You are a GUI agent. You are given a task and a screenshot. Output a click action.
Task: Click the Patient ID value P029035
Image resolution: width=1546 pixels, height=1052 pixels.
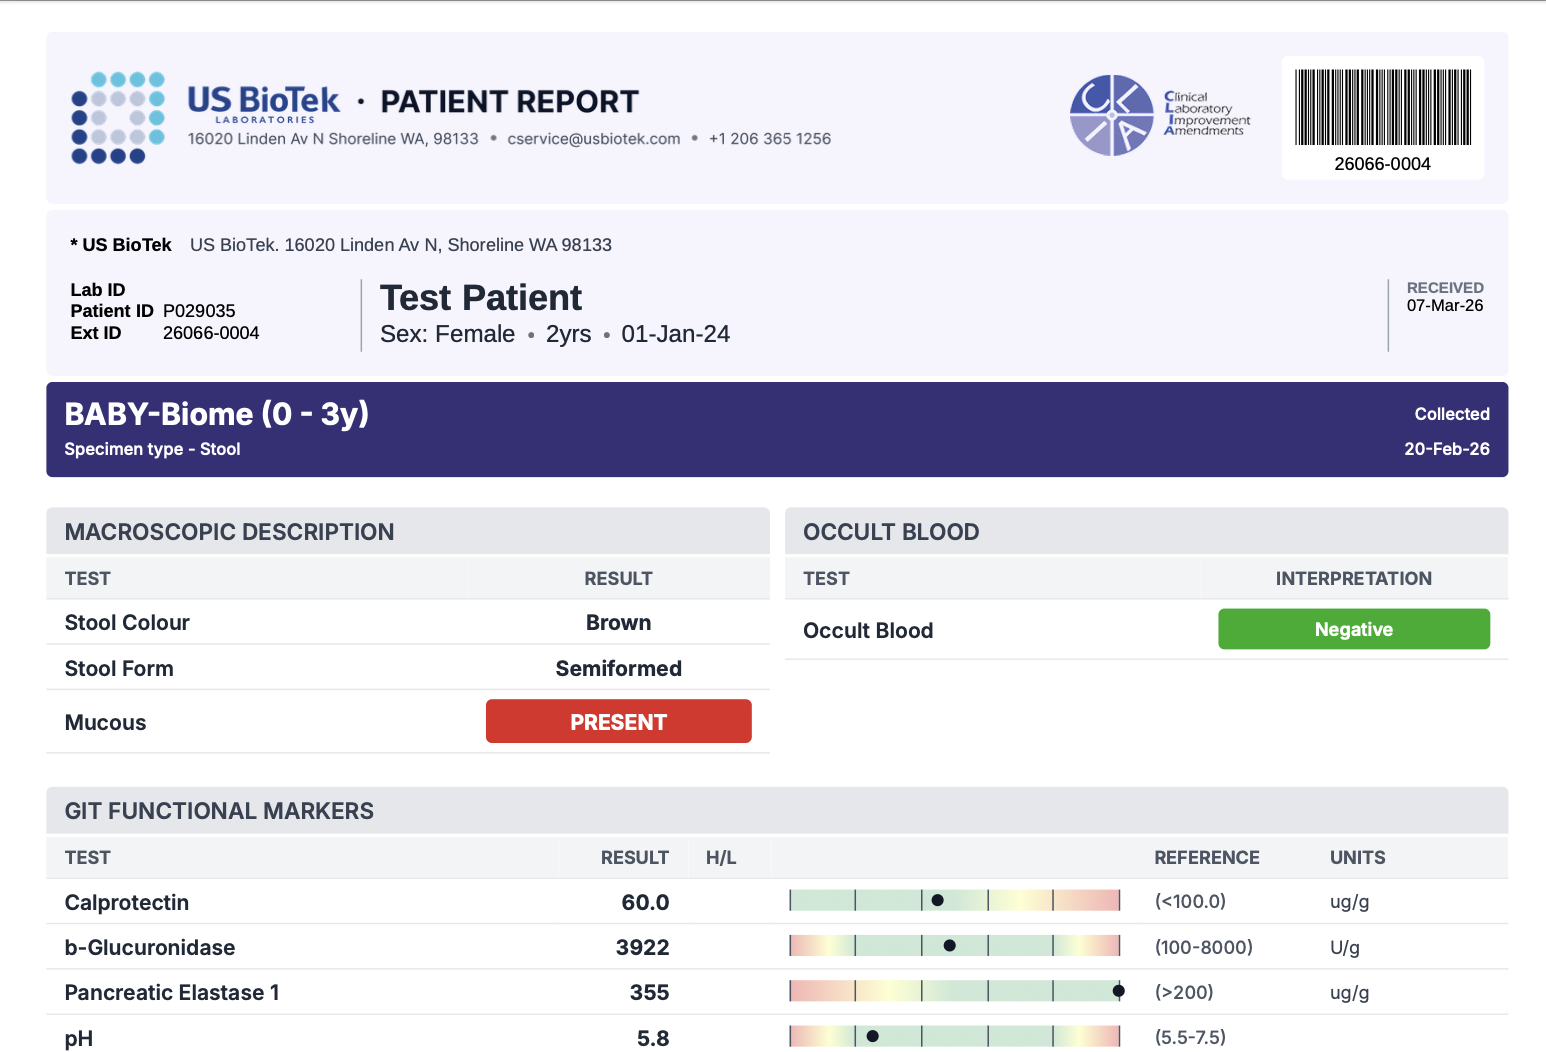coord(199,311)
